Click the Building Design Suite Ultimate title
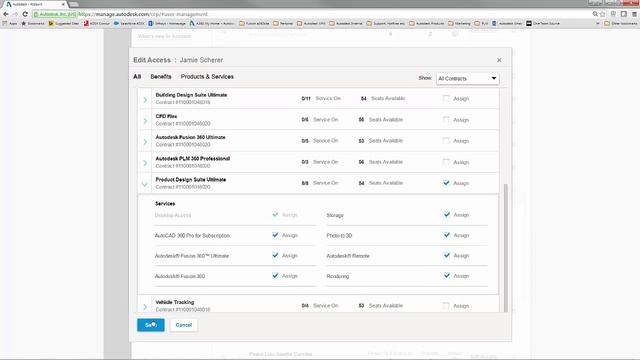The image size is (640, 360). tap(191, 95)
